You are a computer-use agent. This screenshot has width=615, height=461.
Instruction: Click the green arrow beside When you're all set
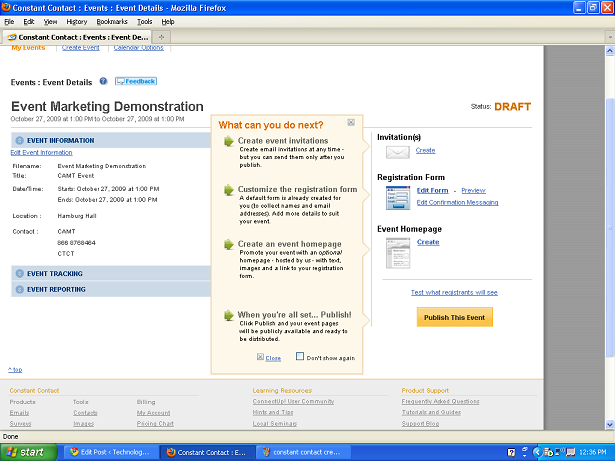229,315
